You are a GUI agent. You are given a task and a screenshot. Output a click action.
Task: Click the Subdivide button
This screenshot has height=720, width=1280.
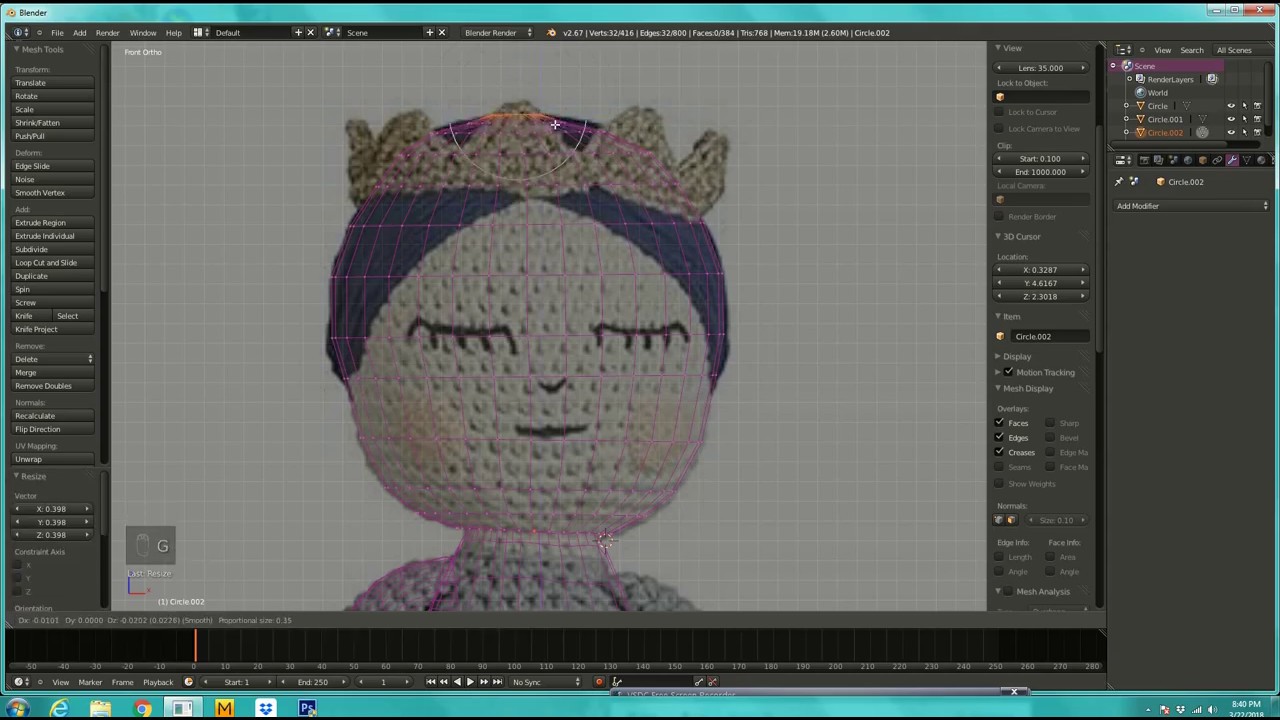point(54,249)
